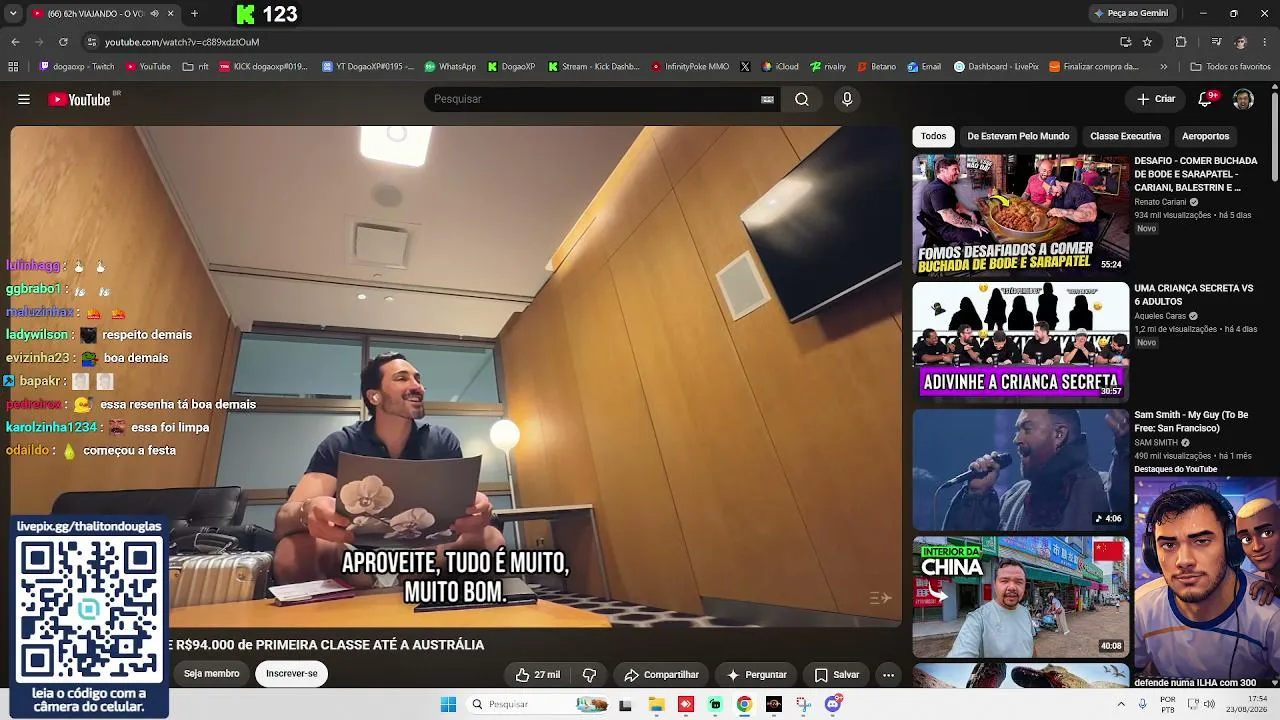Save the video with Salvar button

click(x=837, y=675)
